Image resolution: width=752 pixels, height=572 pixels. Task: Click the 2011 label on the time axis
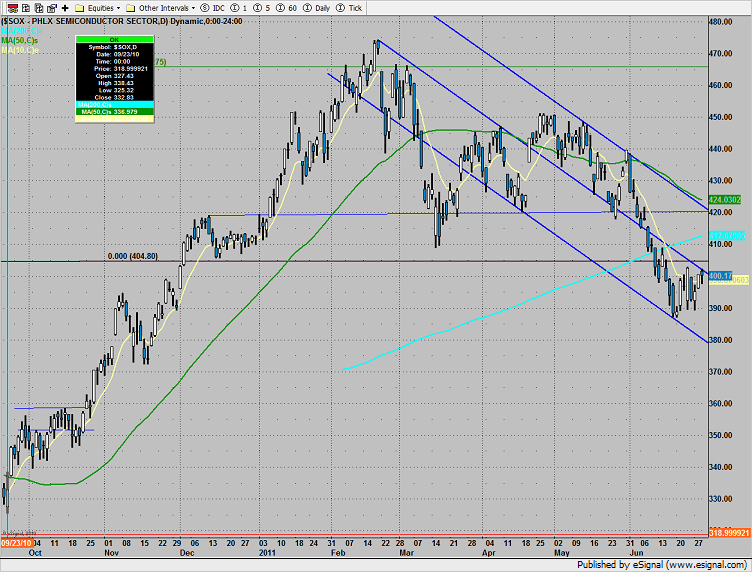pos(268,553)
